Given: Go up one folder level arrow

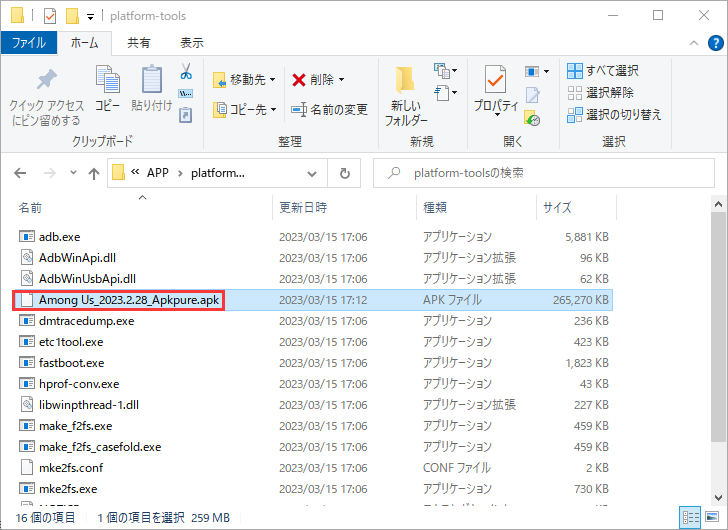Looking at the screenshot, I should click(94, 174).
